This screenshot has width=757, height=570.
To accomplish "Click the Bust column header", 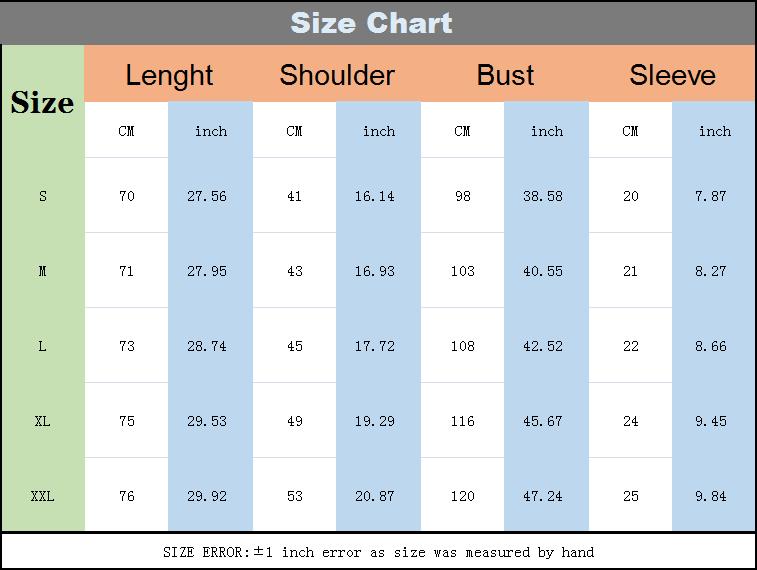I will tap(505, 74).
